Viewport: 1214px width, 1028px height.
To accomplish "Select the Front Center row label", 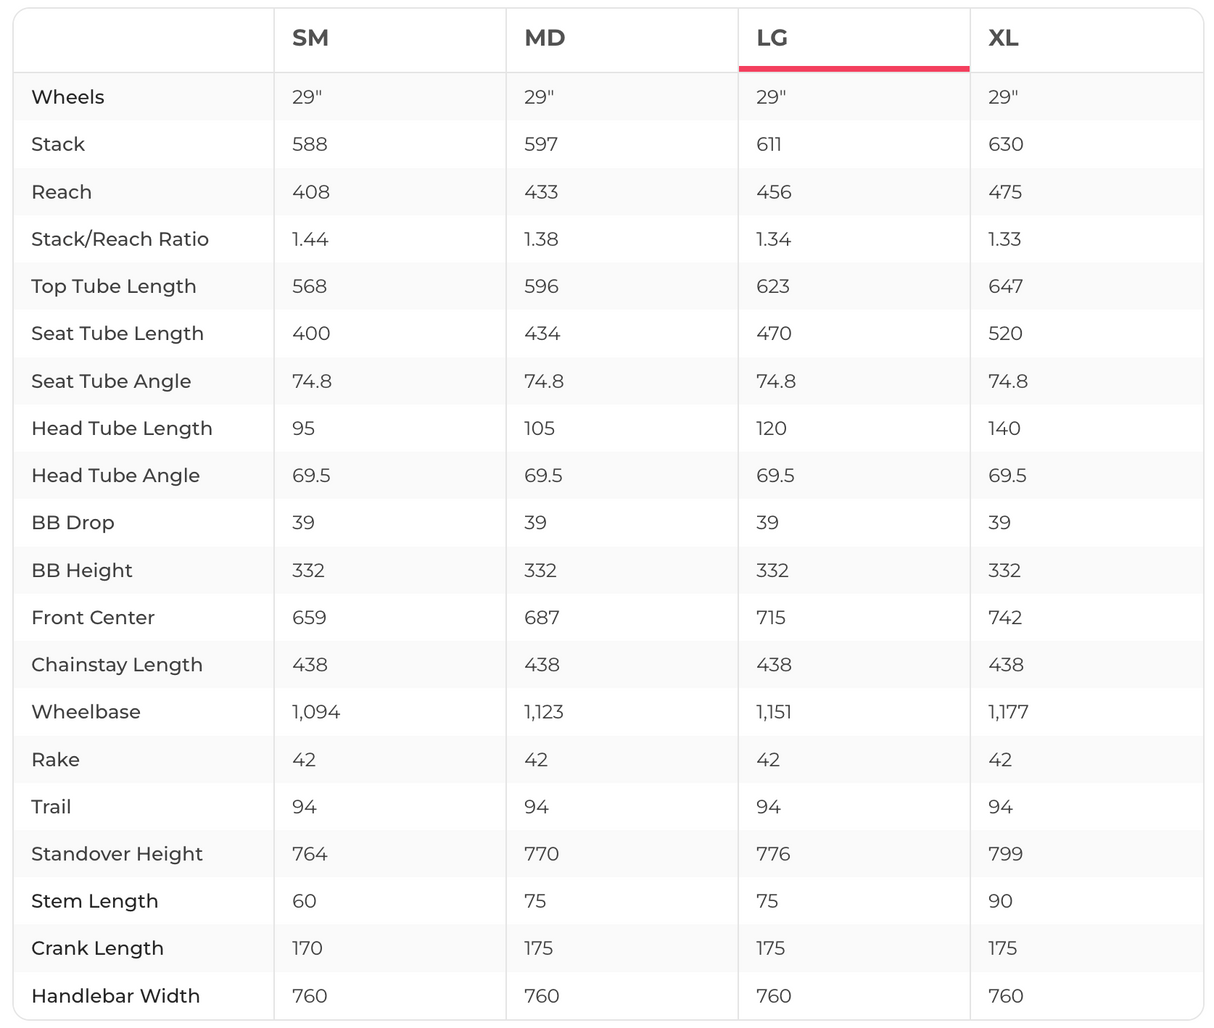I will [93, 617].
